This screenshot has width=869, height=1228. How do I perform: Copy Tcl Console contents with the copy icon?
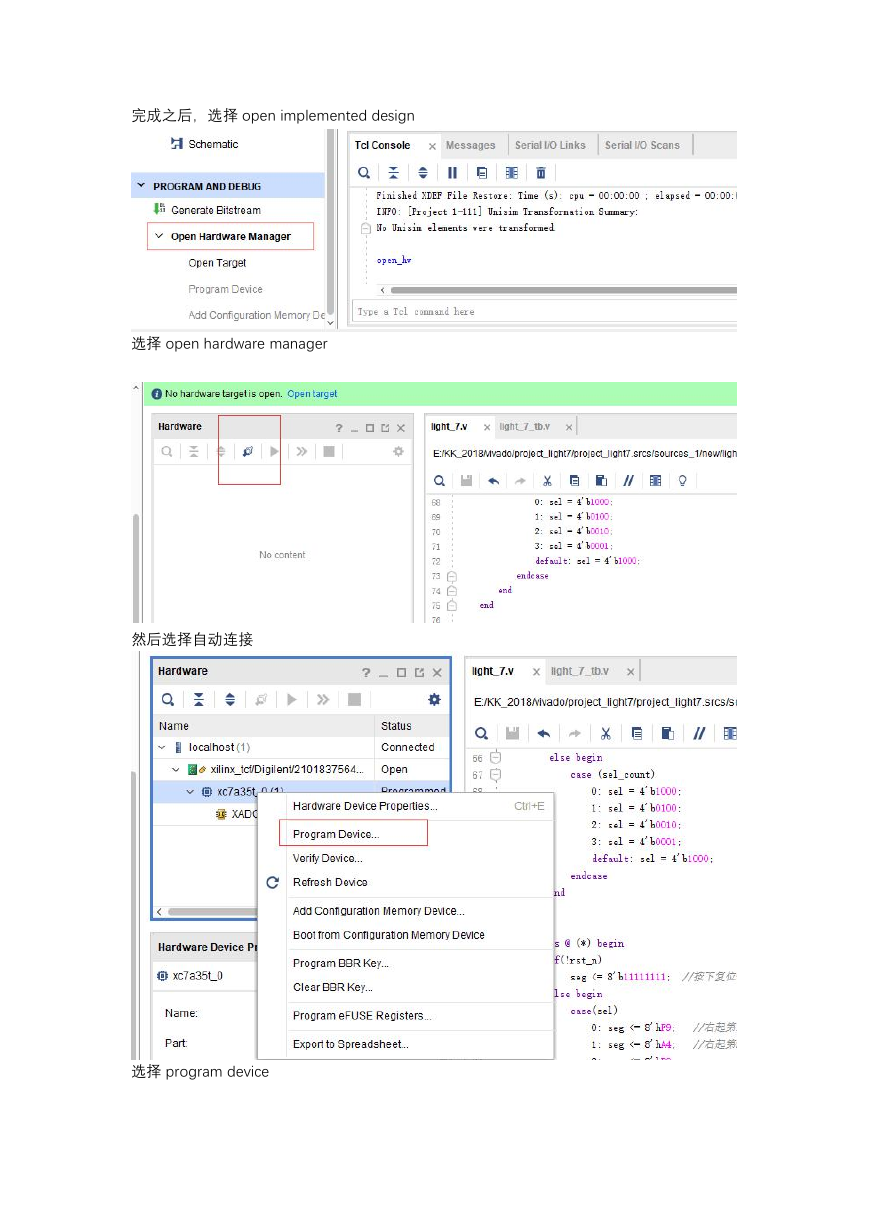482,172
